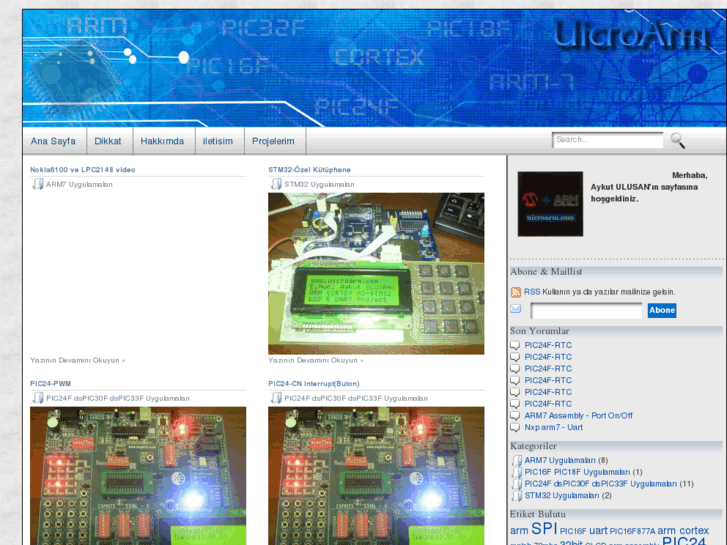The image size is (727, 545).
Task: Click the UicroArm header logo
Action: tap(631, 36)
